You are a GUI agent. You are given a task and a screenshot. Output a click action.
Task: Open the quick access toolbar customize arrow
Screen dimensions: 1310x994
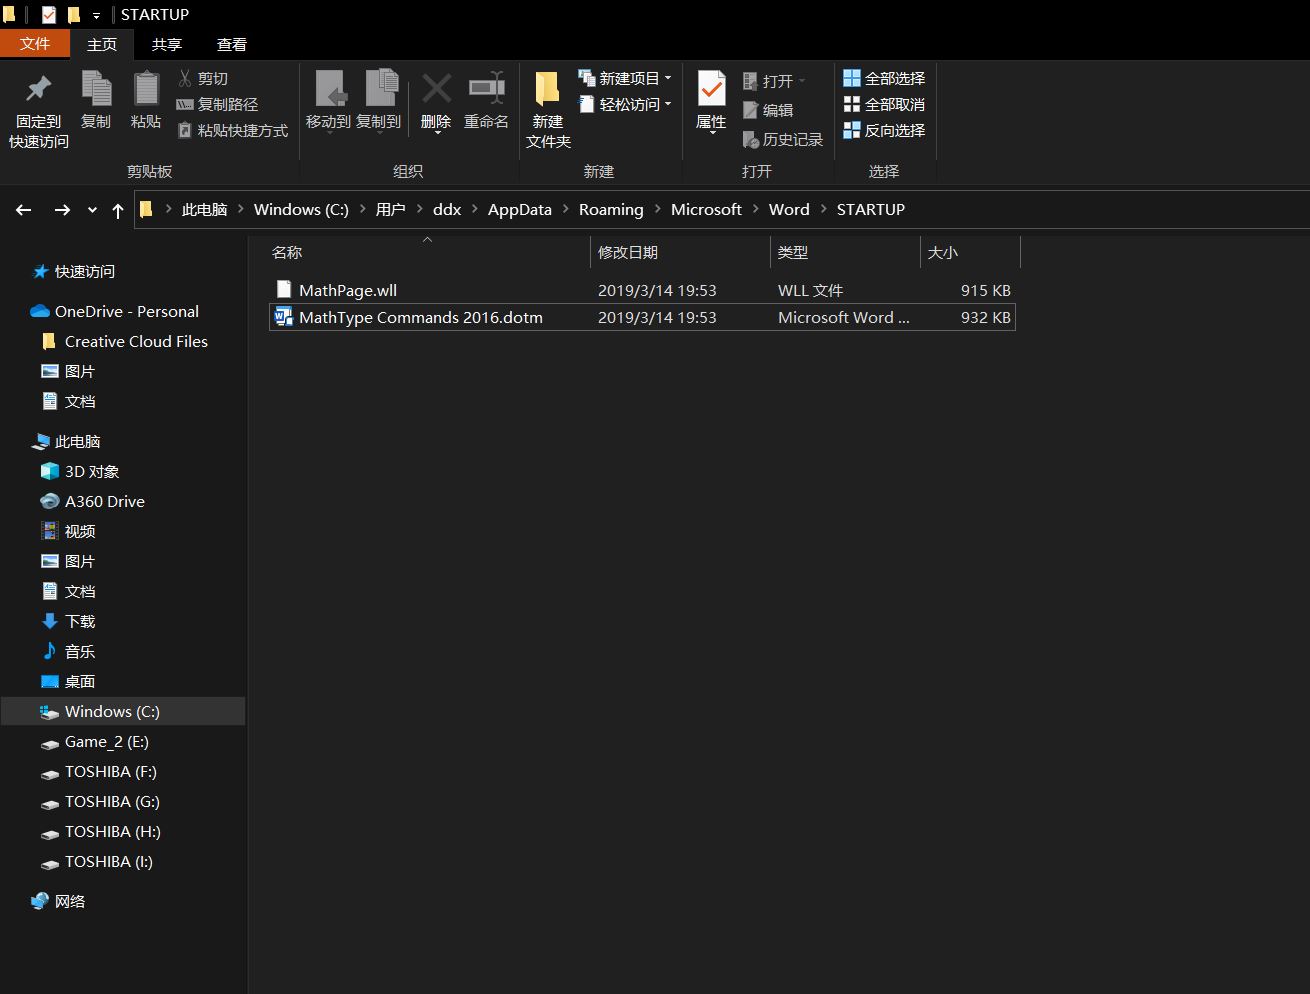(96, 16)
